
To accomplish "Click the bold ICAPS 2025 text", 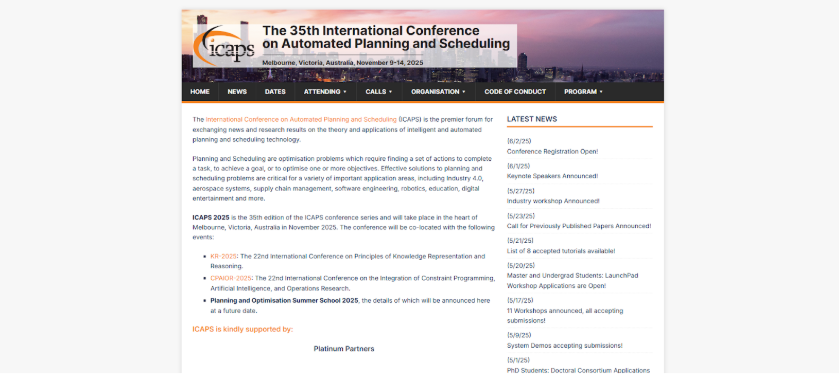I will (211, 217).
